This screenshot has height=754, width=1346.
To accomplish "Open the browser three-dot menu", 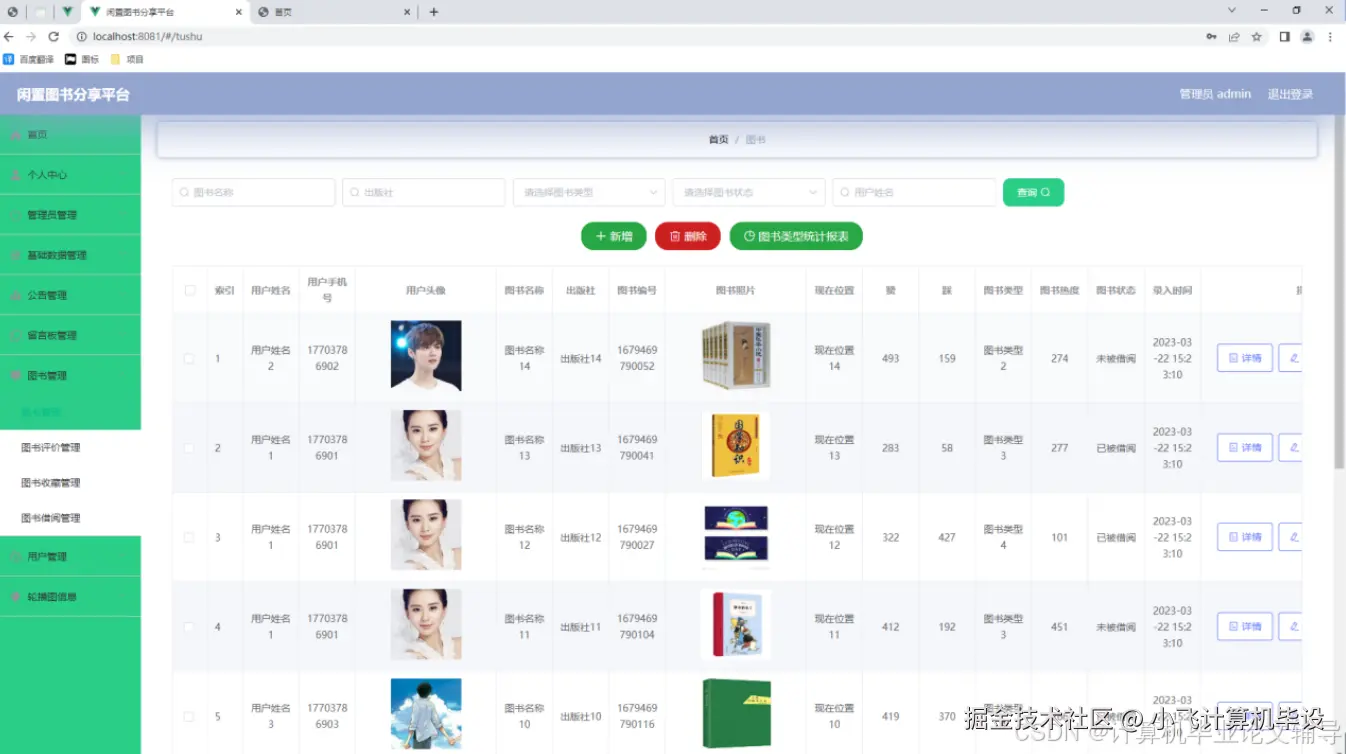I will (x=1330, y=36).
